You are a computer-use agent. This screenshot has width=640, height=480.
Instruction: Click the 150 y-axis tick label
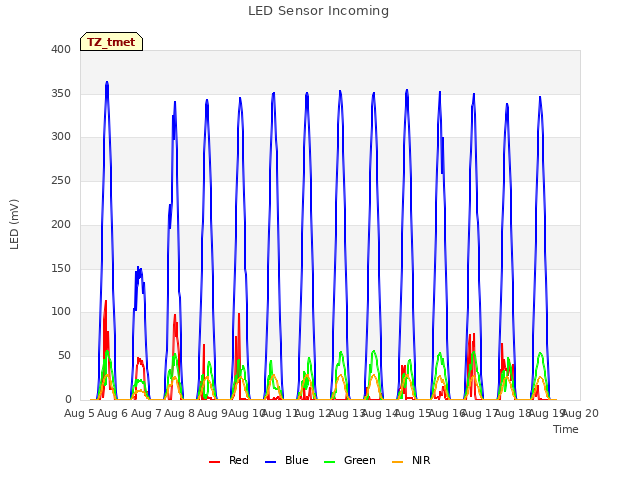(x=61, y=268)
